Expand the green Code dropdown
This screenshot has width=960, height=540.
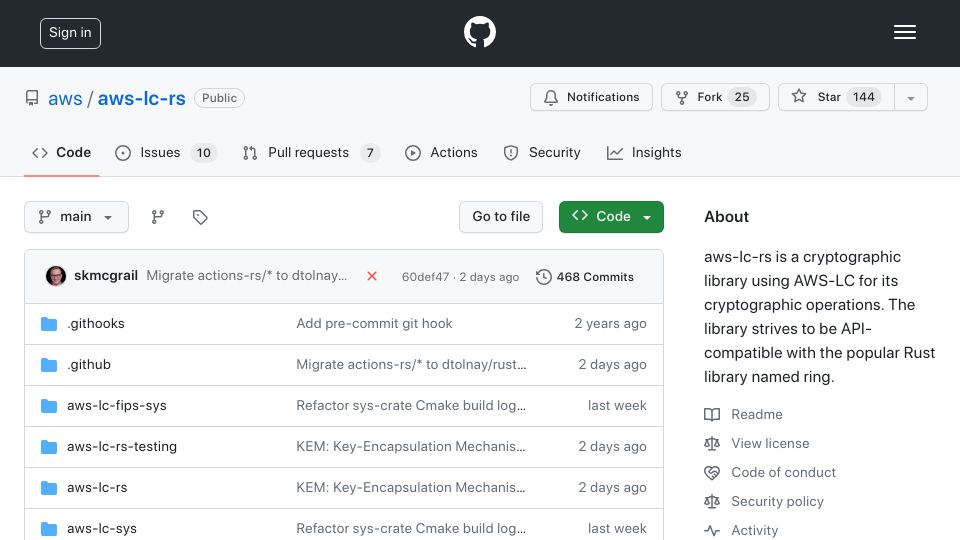(611, 217)
